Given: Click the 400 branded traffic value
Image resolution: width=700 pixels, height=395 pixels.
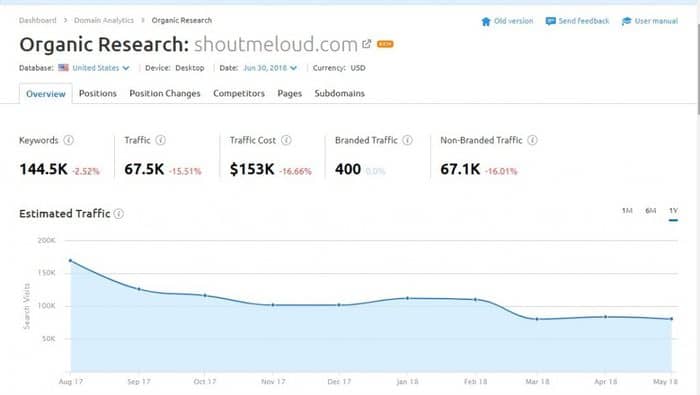Looking at the screenshot, I should (348, 170).
